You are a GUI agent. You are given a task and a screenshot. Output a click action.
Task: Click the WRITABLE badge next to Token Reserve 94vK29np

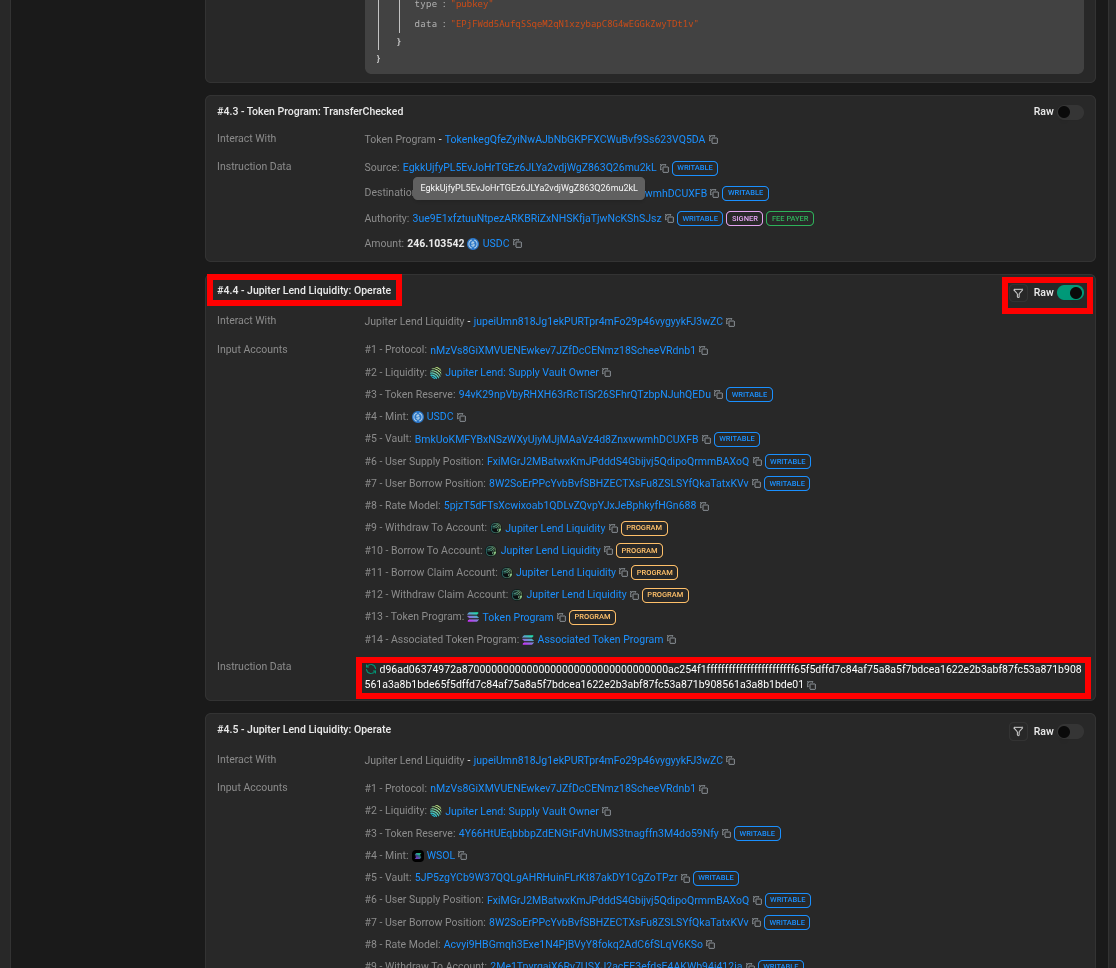pyautogui.click(x=749, y=394)
